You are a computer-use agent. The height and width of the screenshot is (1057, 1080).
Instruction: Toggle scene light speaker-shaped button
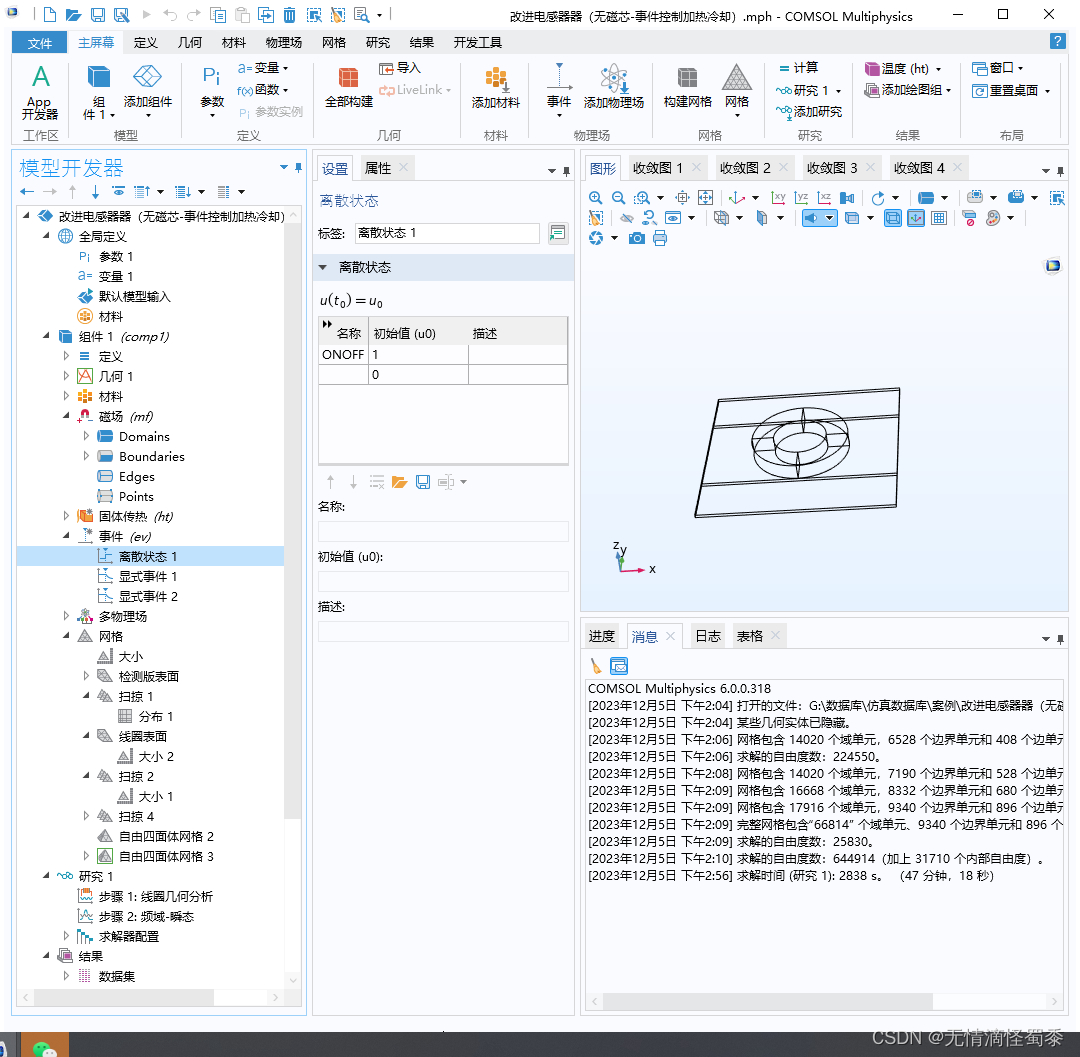click(x=811, y=218)
